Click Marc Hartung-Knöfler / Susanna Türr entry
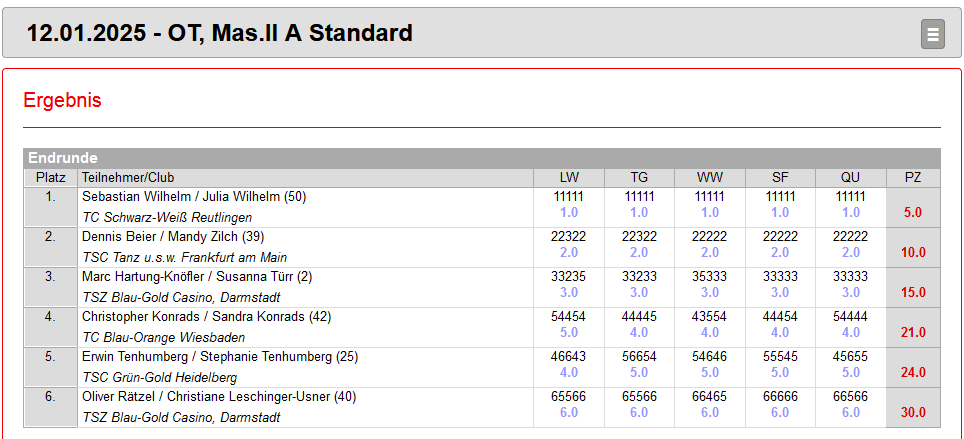This screenshot has width=964, height=439. pos(197,277)
